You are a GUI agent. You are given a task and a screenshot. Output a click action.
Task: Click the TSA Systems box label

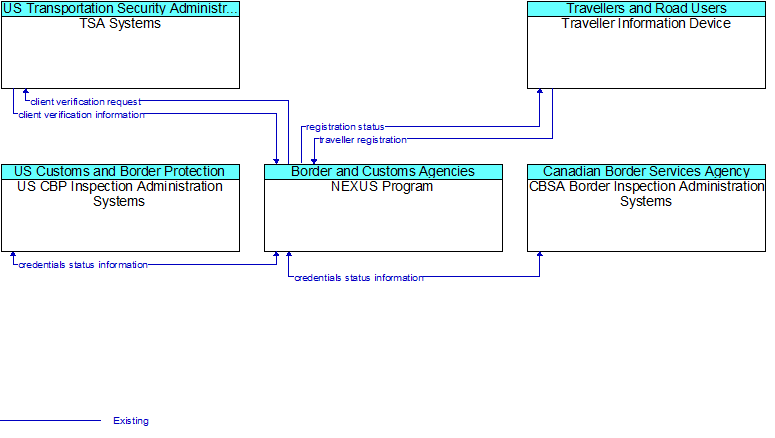[x=120, y=24]
